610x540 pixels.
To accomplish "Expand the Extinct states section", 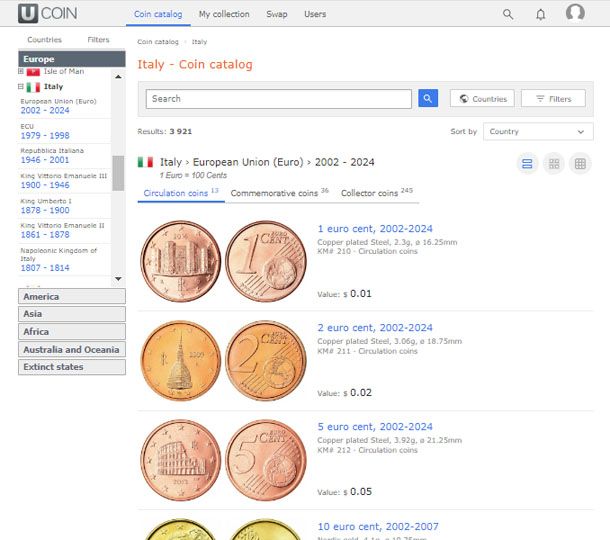I will [x=72, y=367].
